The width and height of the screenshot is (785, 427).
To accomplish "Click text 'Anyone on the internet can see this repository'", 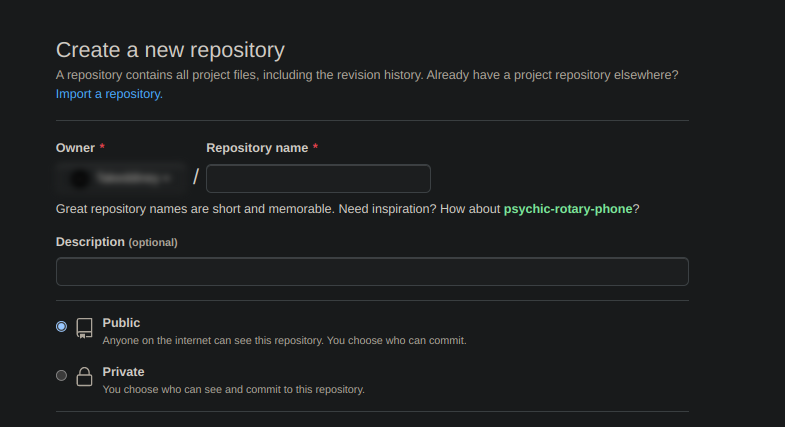I will point(213,340).
